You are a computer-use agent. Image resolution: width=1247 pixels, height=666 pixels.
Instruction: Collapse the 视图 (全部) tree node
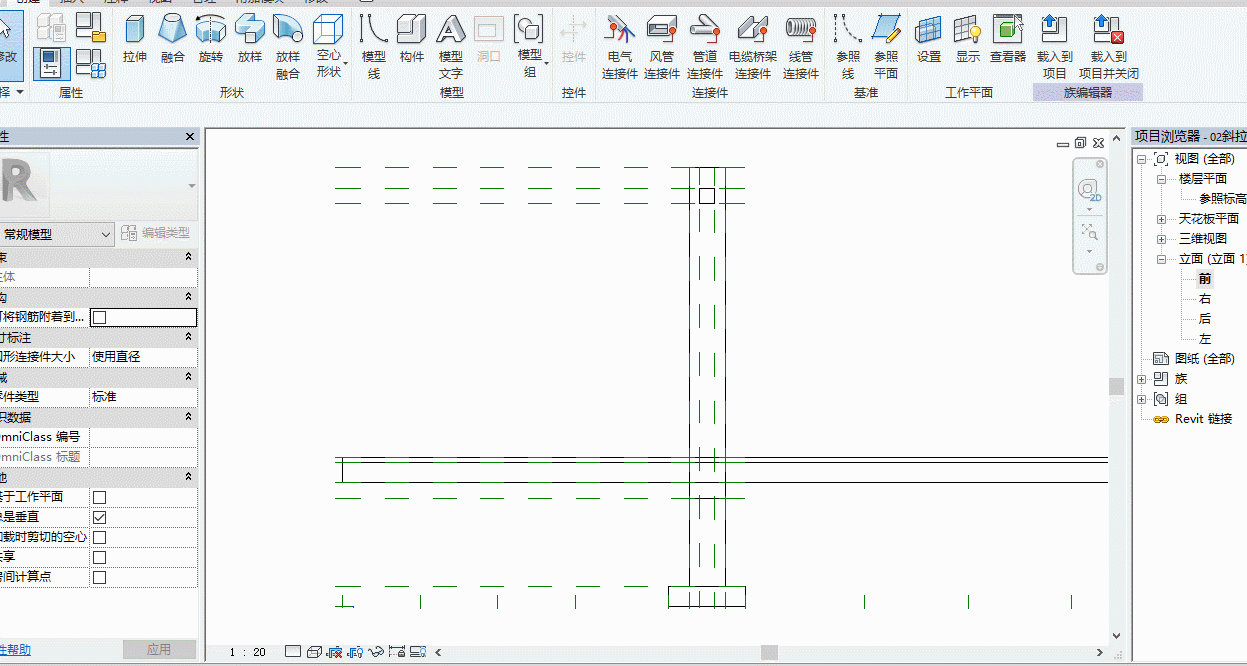[1141, 159]
